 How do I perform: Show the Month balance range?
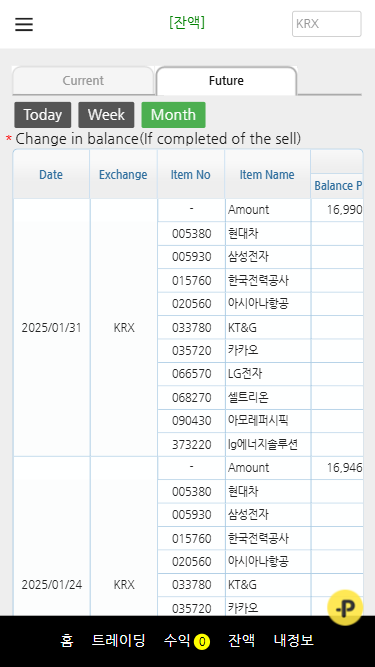click(173, 115)
